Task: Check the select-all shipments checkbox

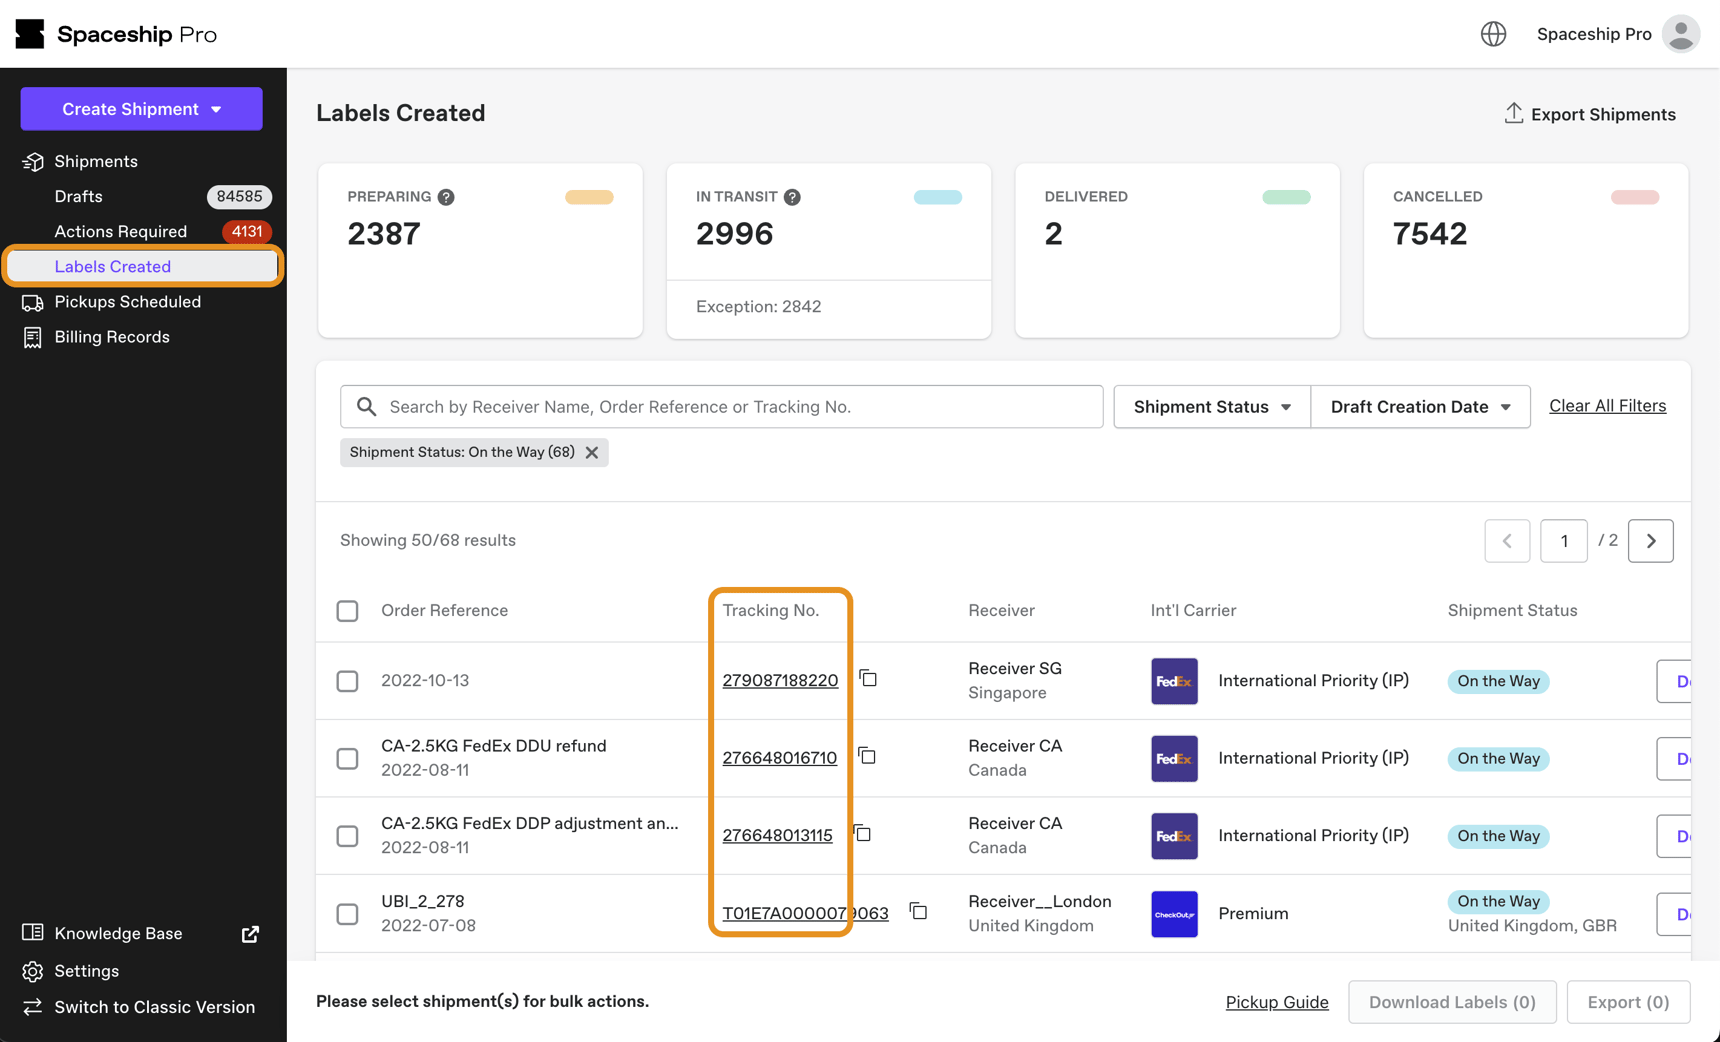Action: (x=347, y=611)
